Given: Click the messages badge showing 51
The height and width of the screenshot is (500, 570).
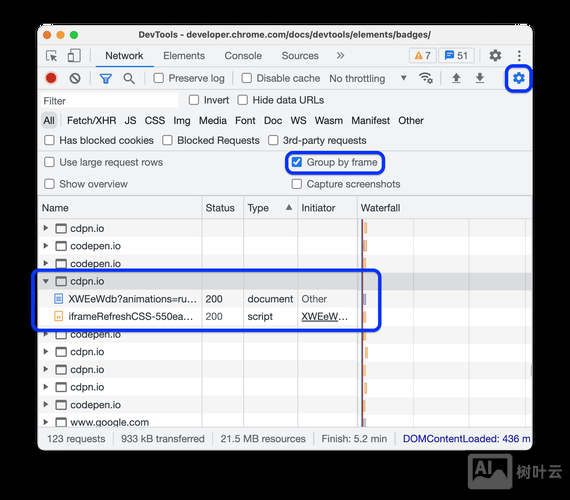Looking at the screenshot, I should point(456,56).
